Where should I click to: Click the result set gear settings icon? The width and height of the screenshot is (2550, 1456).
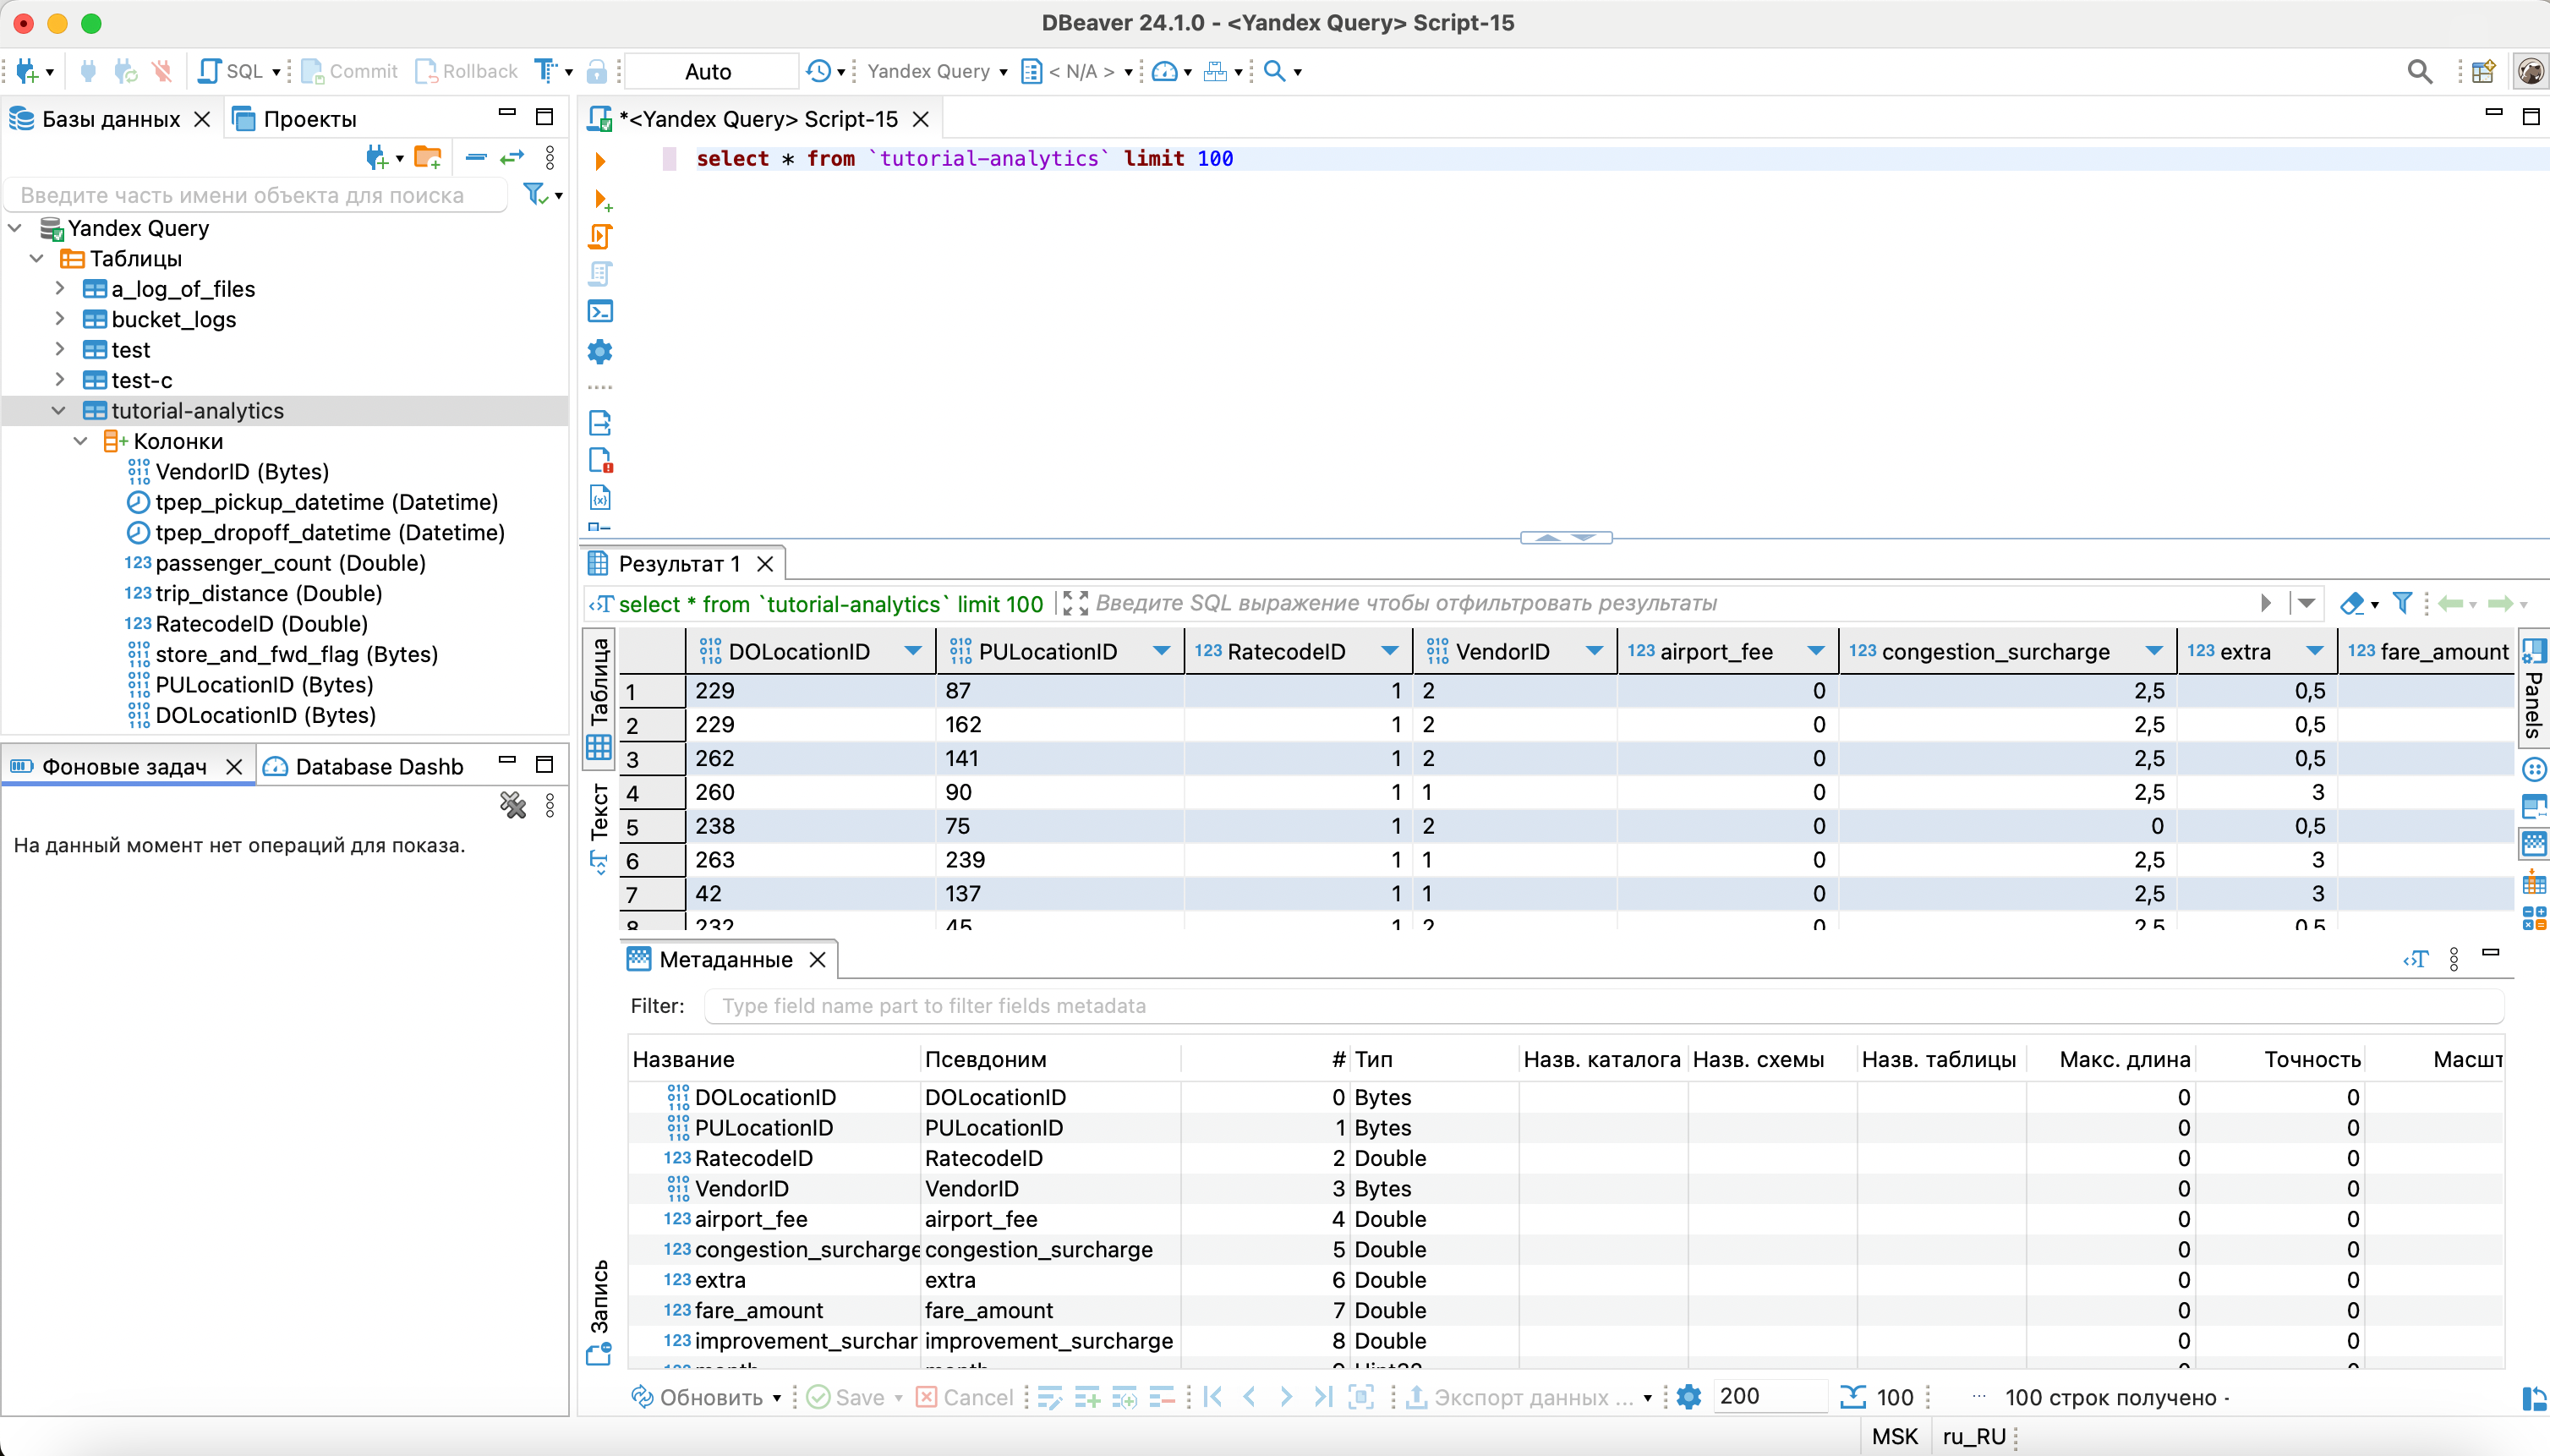(x=1688, y=1397)
